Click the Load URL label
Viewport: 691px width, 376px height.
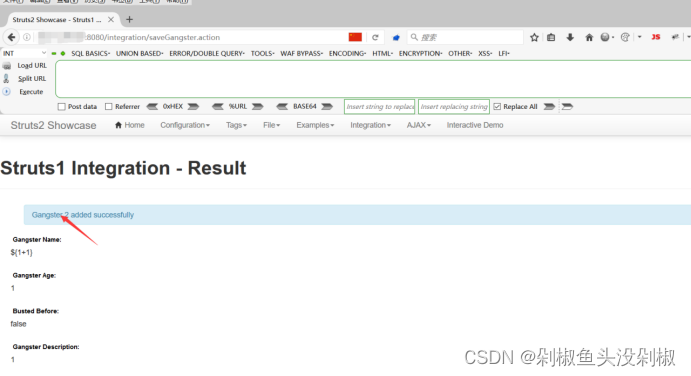[x=32, y=66]
